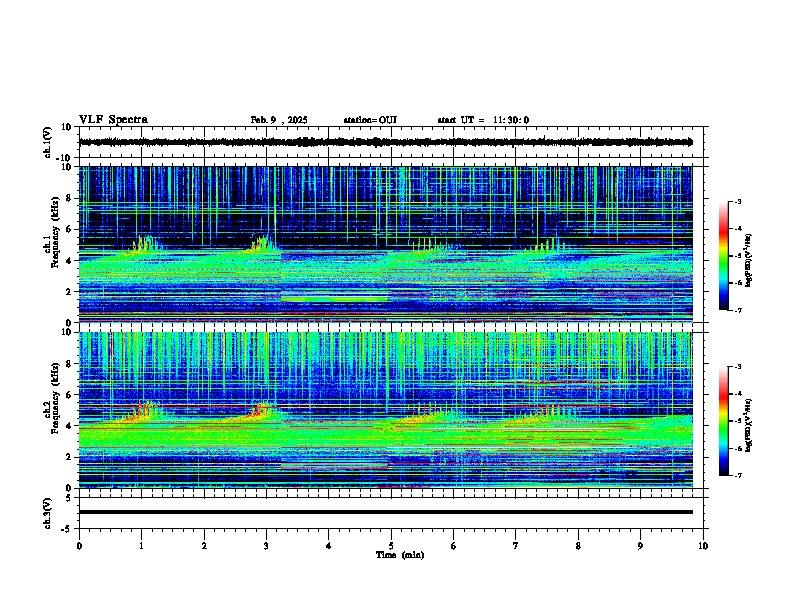Click the ch.1 color bar "log(PSD)" label
This screenshot has height=612, width=792.
tap(749, 261)
